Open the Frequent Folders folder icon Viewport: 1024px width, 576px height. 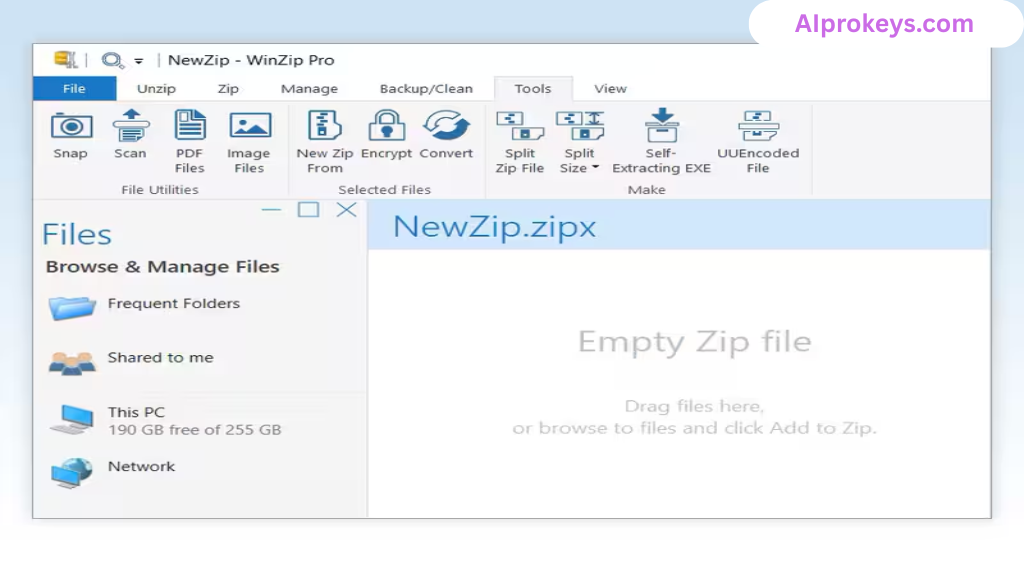[x=72, y=307]
